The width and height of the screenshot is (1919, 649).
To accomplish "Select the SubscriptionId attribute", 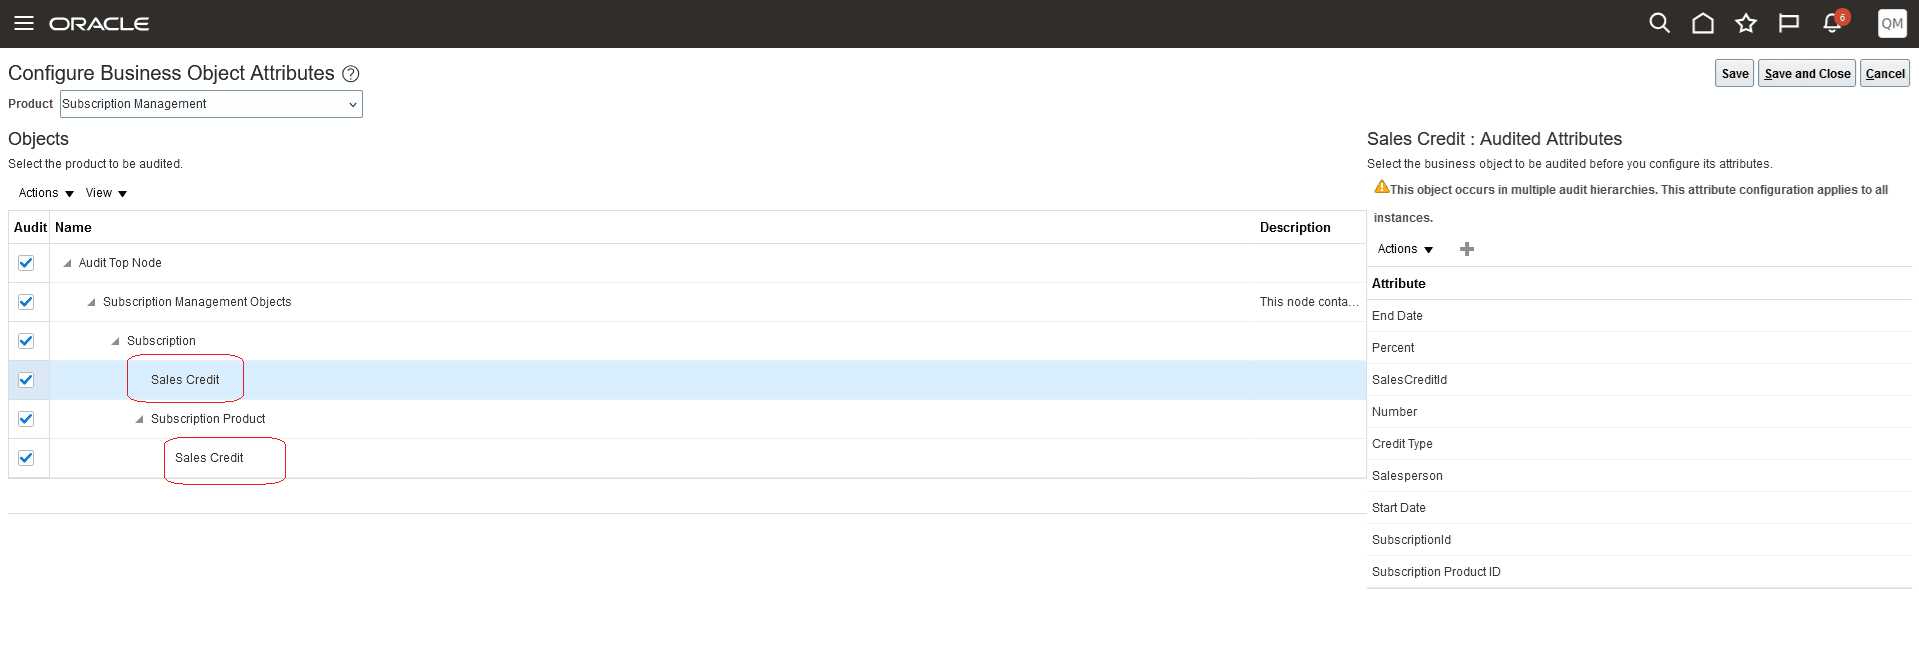I will point(1411,540).
